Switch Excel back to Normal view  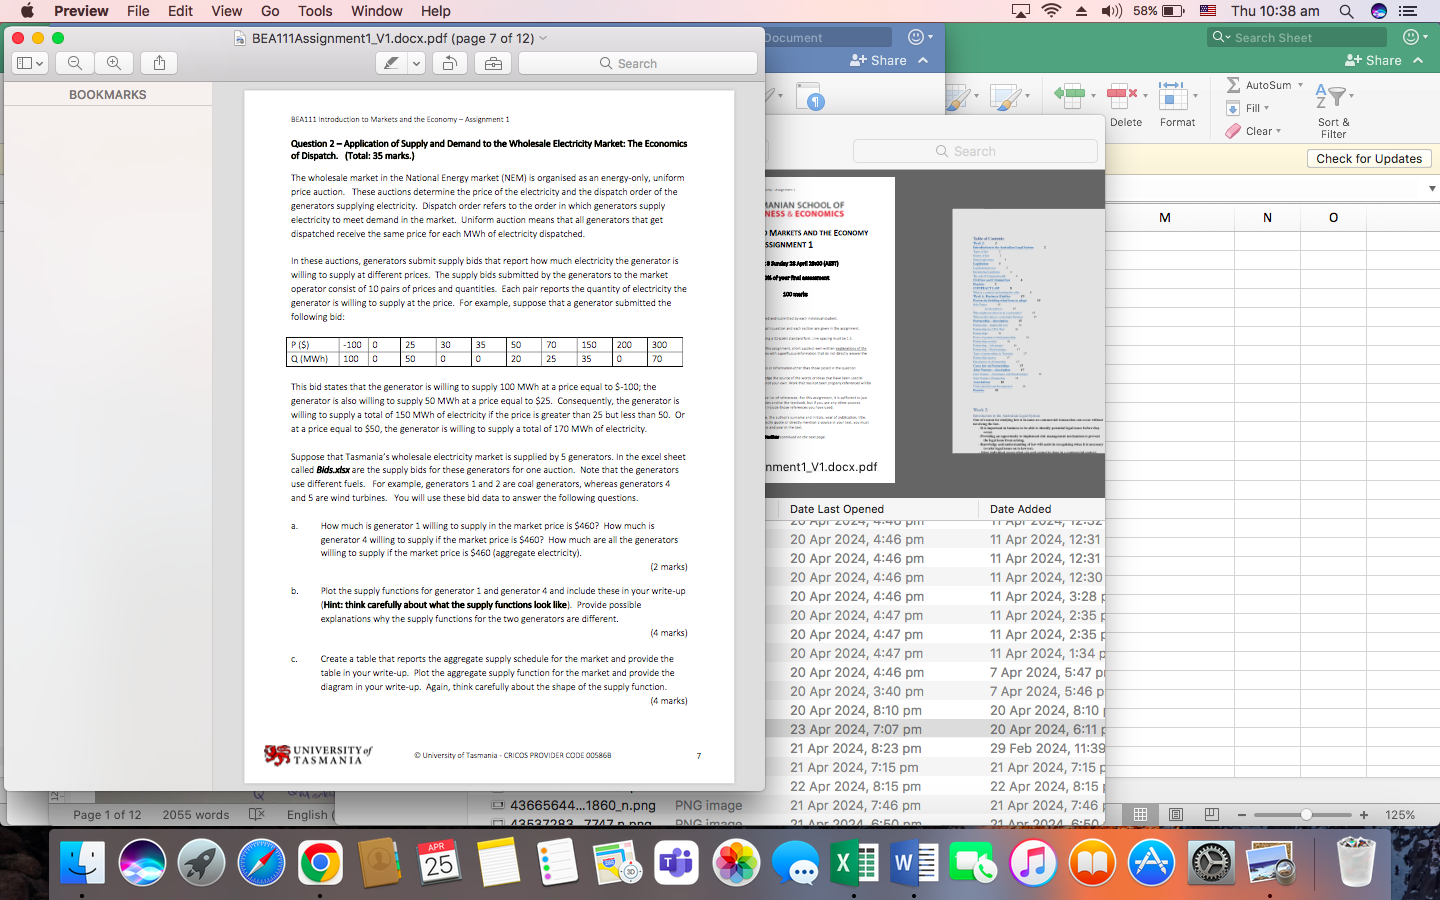pos(1139,815)
